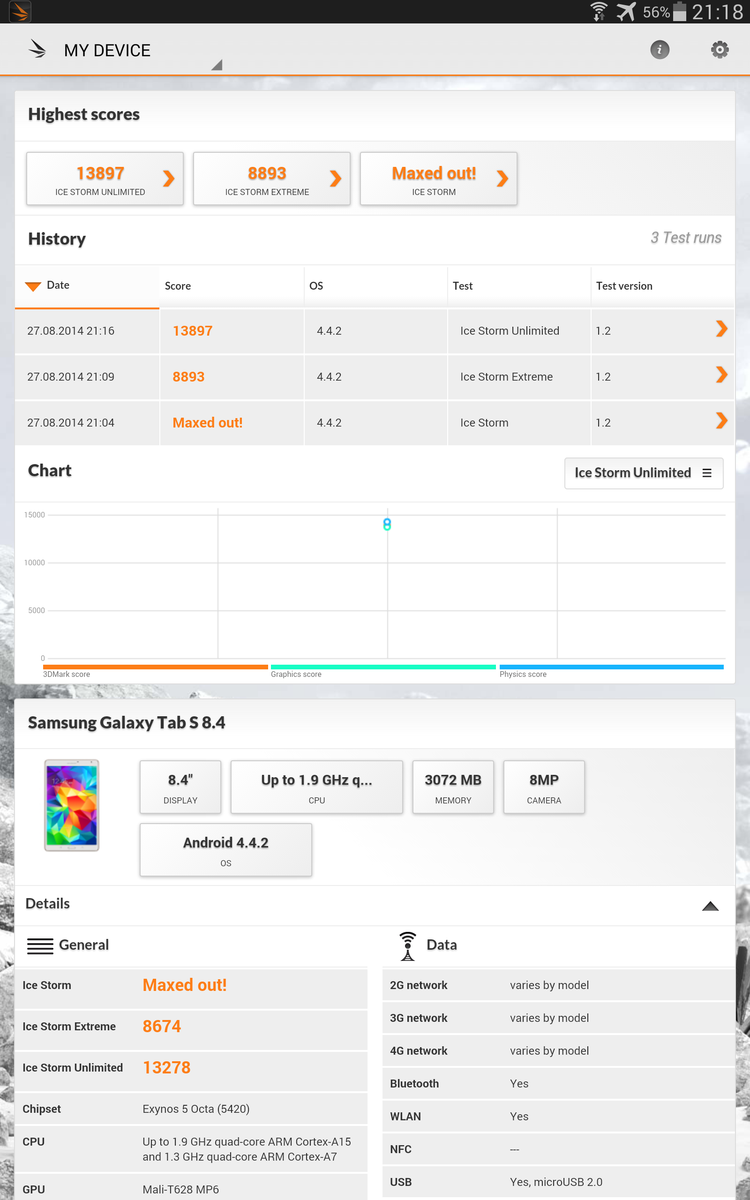This screenshot has height=1200, width=750.
Task: Click the General section list icon
Action: click(x=40, y=946)
